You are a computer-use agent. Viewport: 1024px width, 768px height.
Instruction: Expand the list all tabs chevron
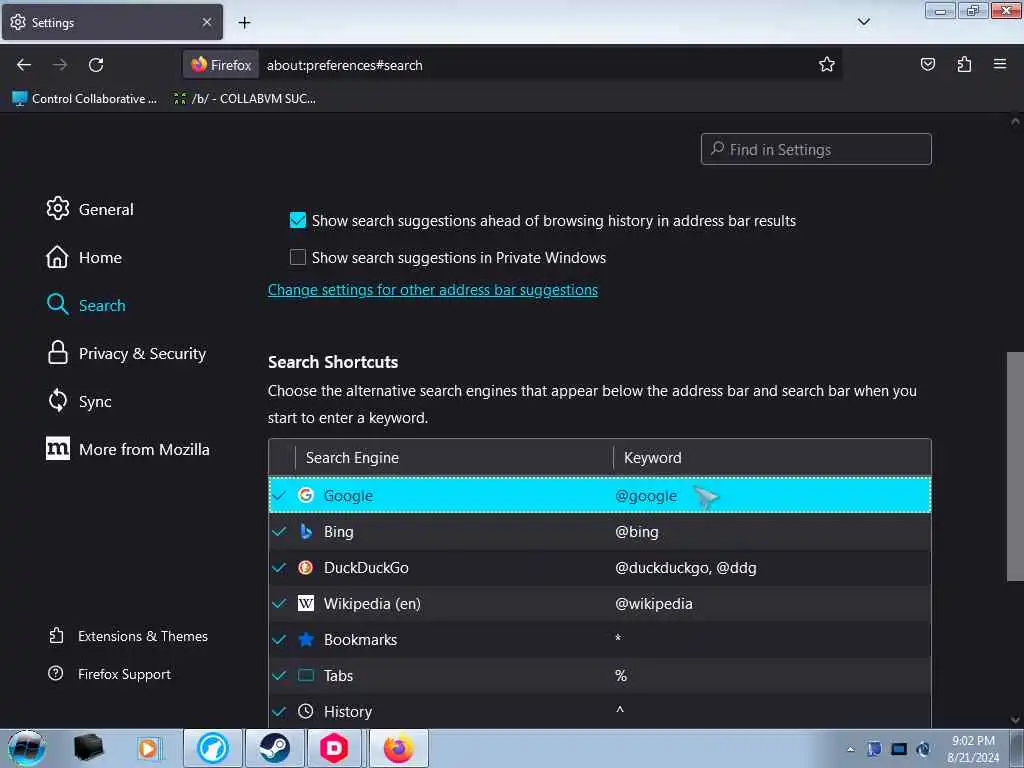[x=863, y=22]
